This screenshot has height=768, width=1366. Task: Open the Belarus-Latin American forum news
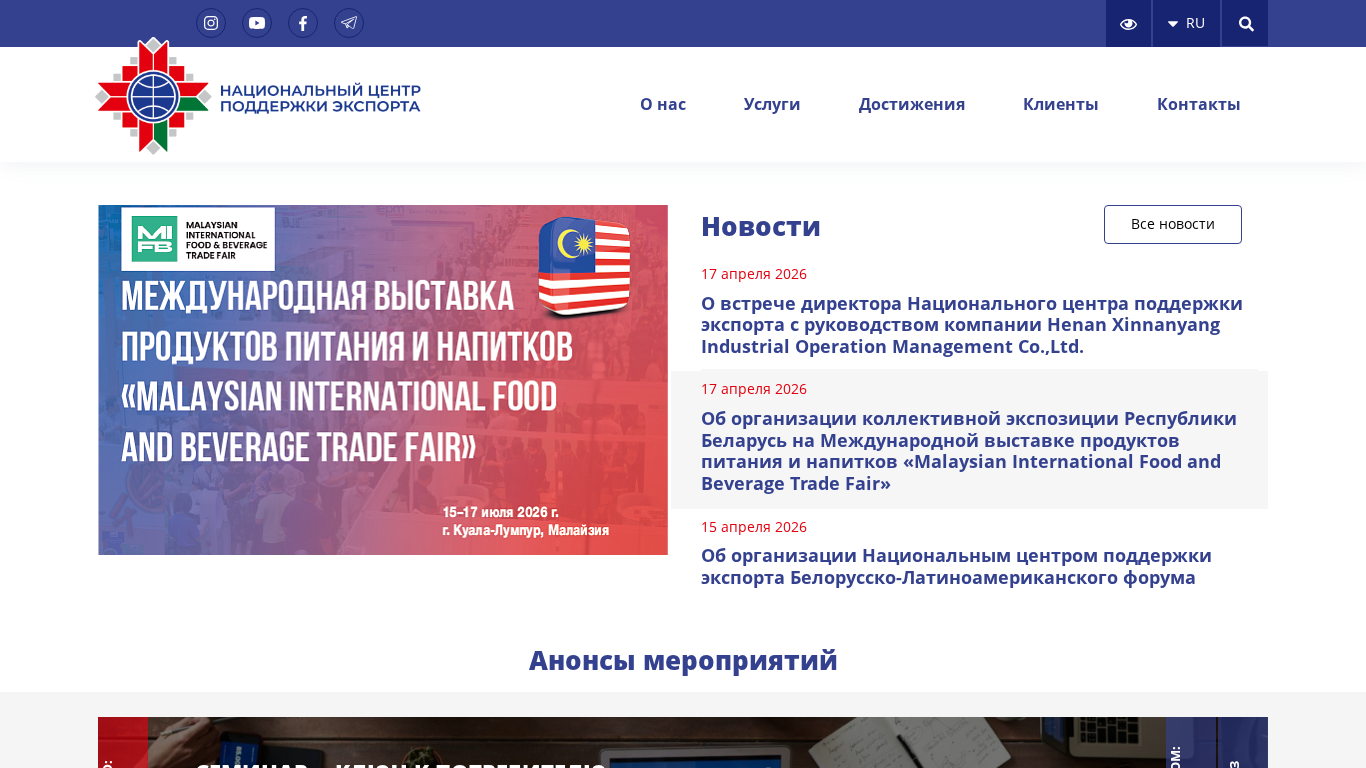pyautogui.click(x=956, y=567)
